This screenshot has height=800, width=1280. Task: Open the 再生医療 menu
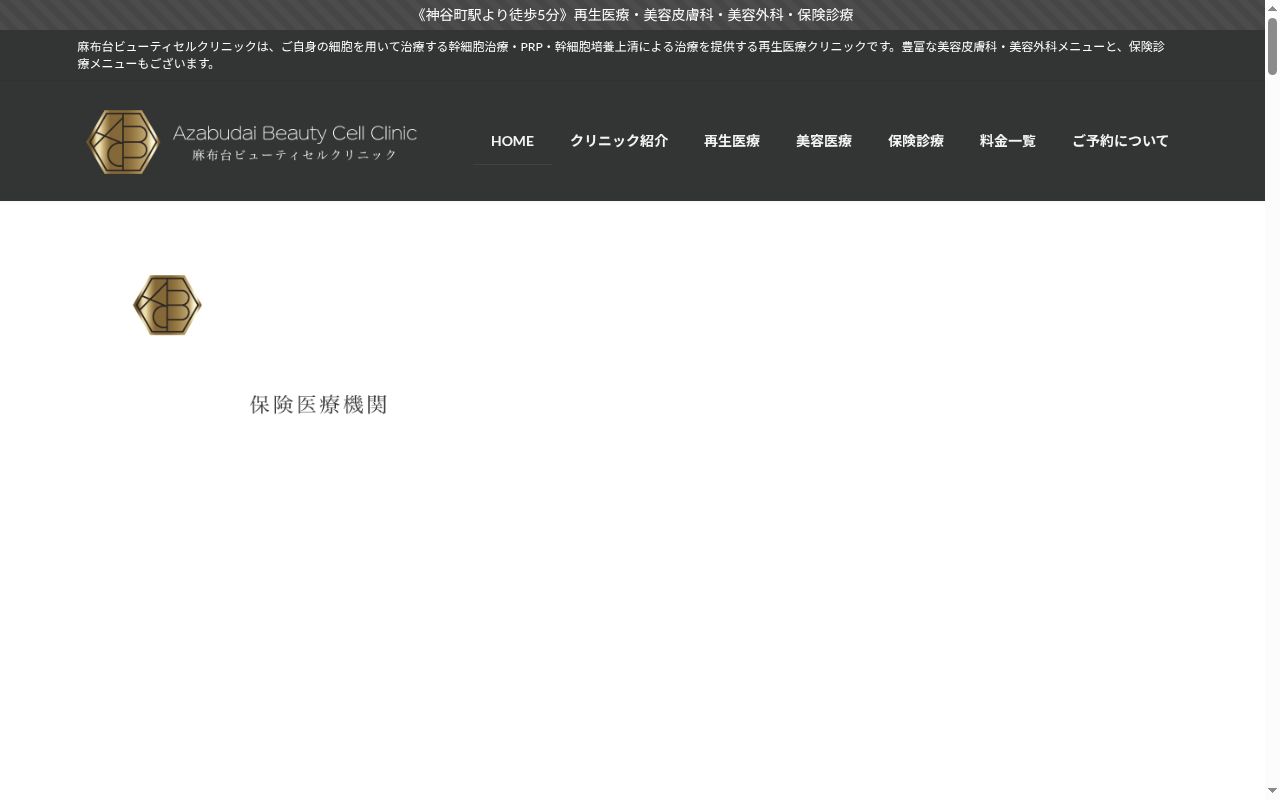click(732, 141)
